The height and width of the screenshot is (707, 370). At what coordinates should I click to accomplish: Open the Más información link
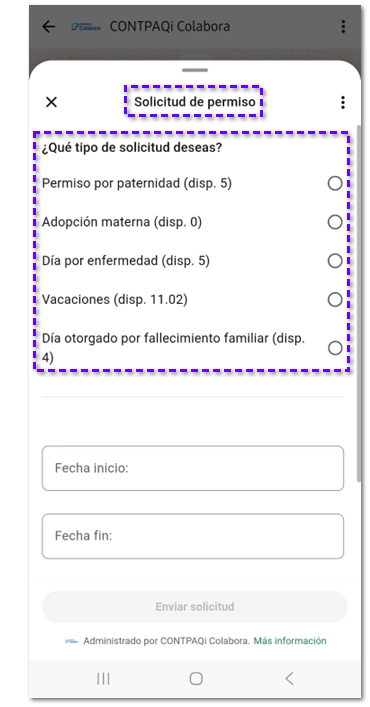coord(290,641)
